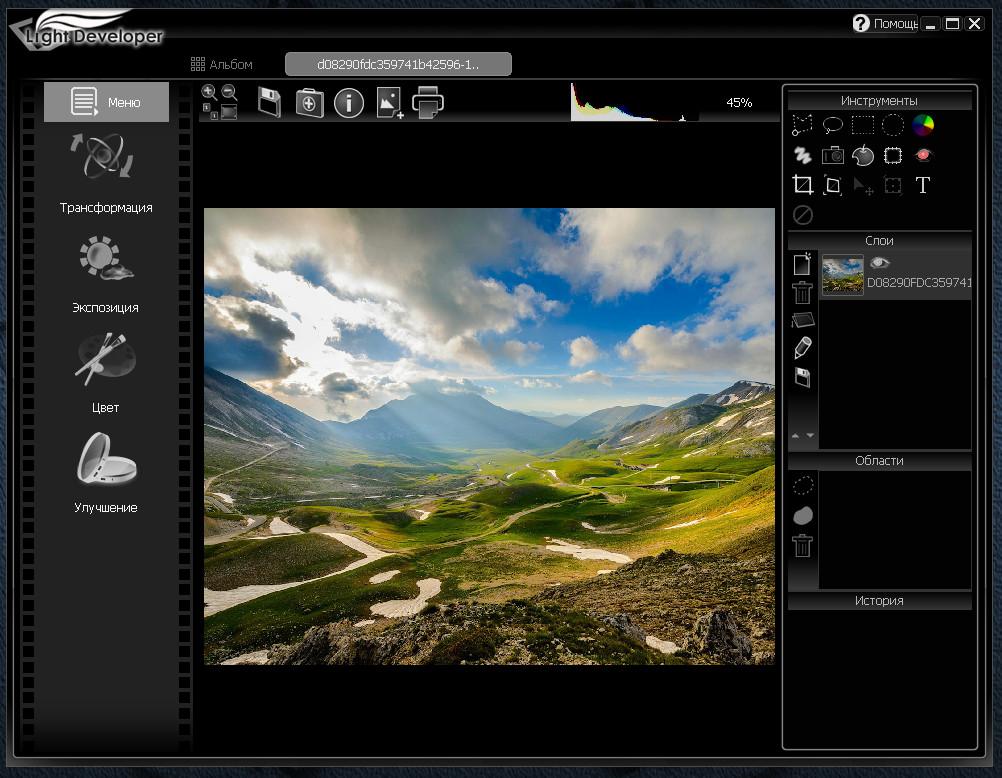This screenshot has width=1002, height=778.
Task: Activate the red-eye removal tool
Action: 923,155
